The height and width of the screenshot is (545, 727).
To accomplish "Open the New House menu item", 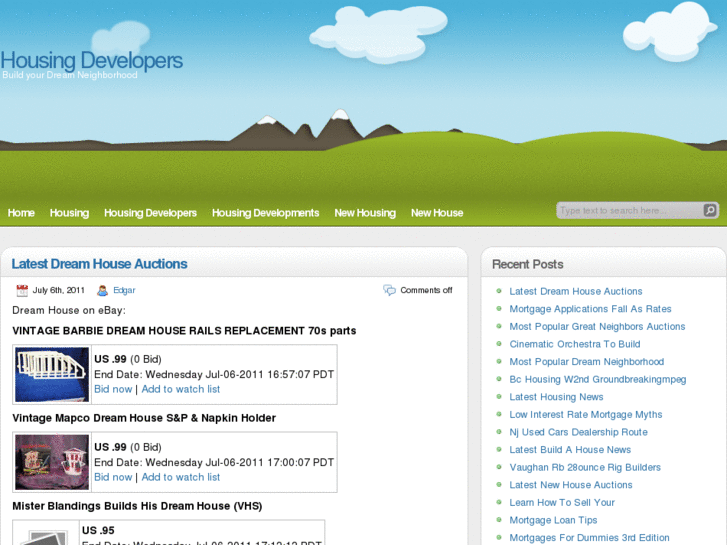I will pyautogui.click(x=437, y=213).
